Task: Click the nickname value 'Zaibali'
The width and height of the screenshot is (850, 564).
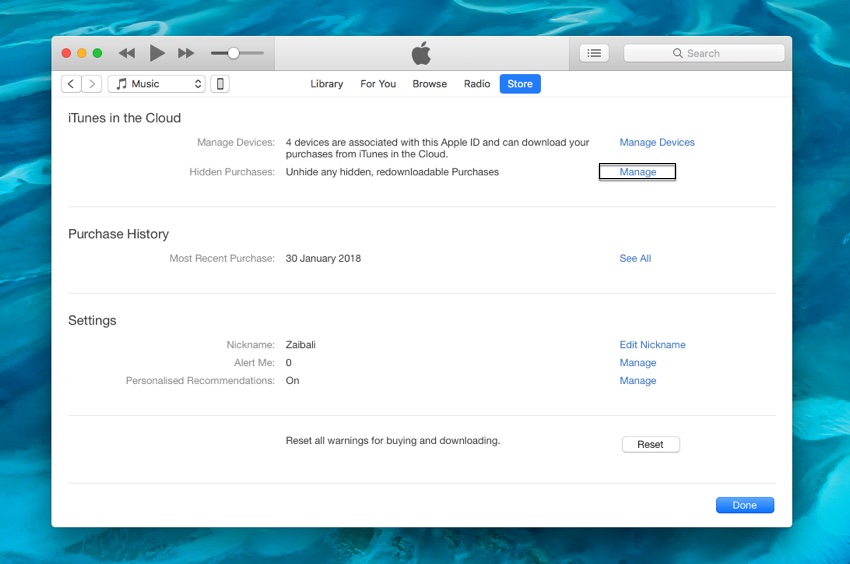Action: (x=300, y=345)
